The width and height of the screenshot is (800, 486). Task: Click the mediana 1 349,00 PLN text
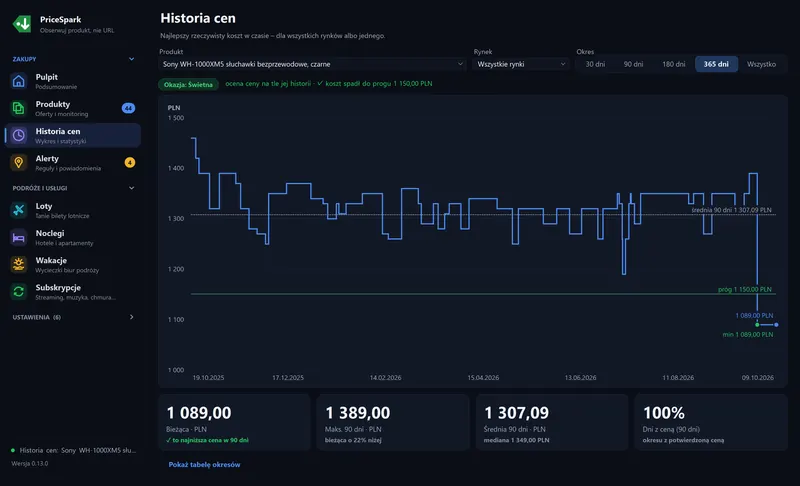[x=516, y=440]
